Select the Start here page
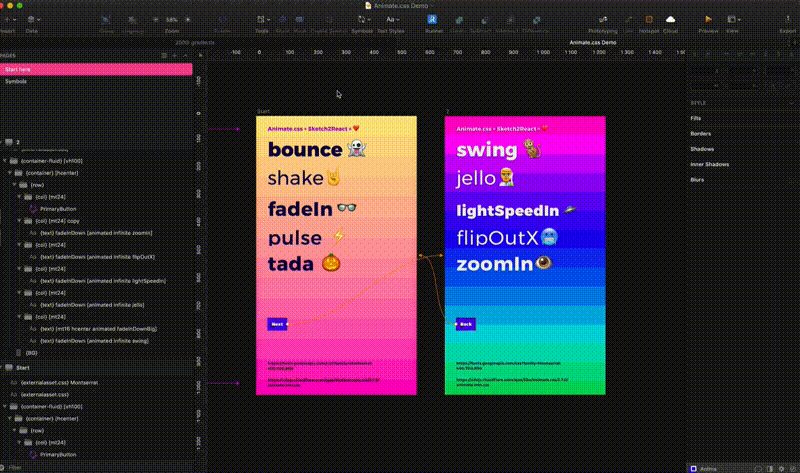This screenshot has height=473, width=800. tap(96, 69)
